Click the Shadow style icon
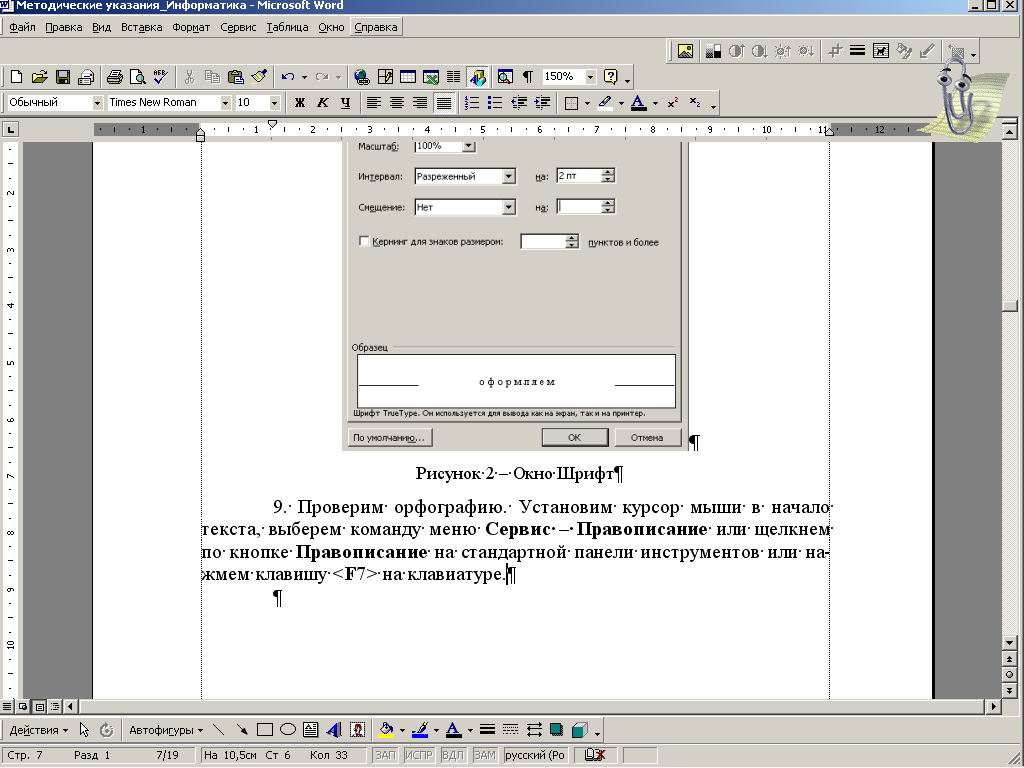The width and height of the screenshot is (1024, 768). [x=556, y=730]
